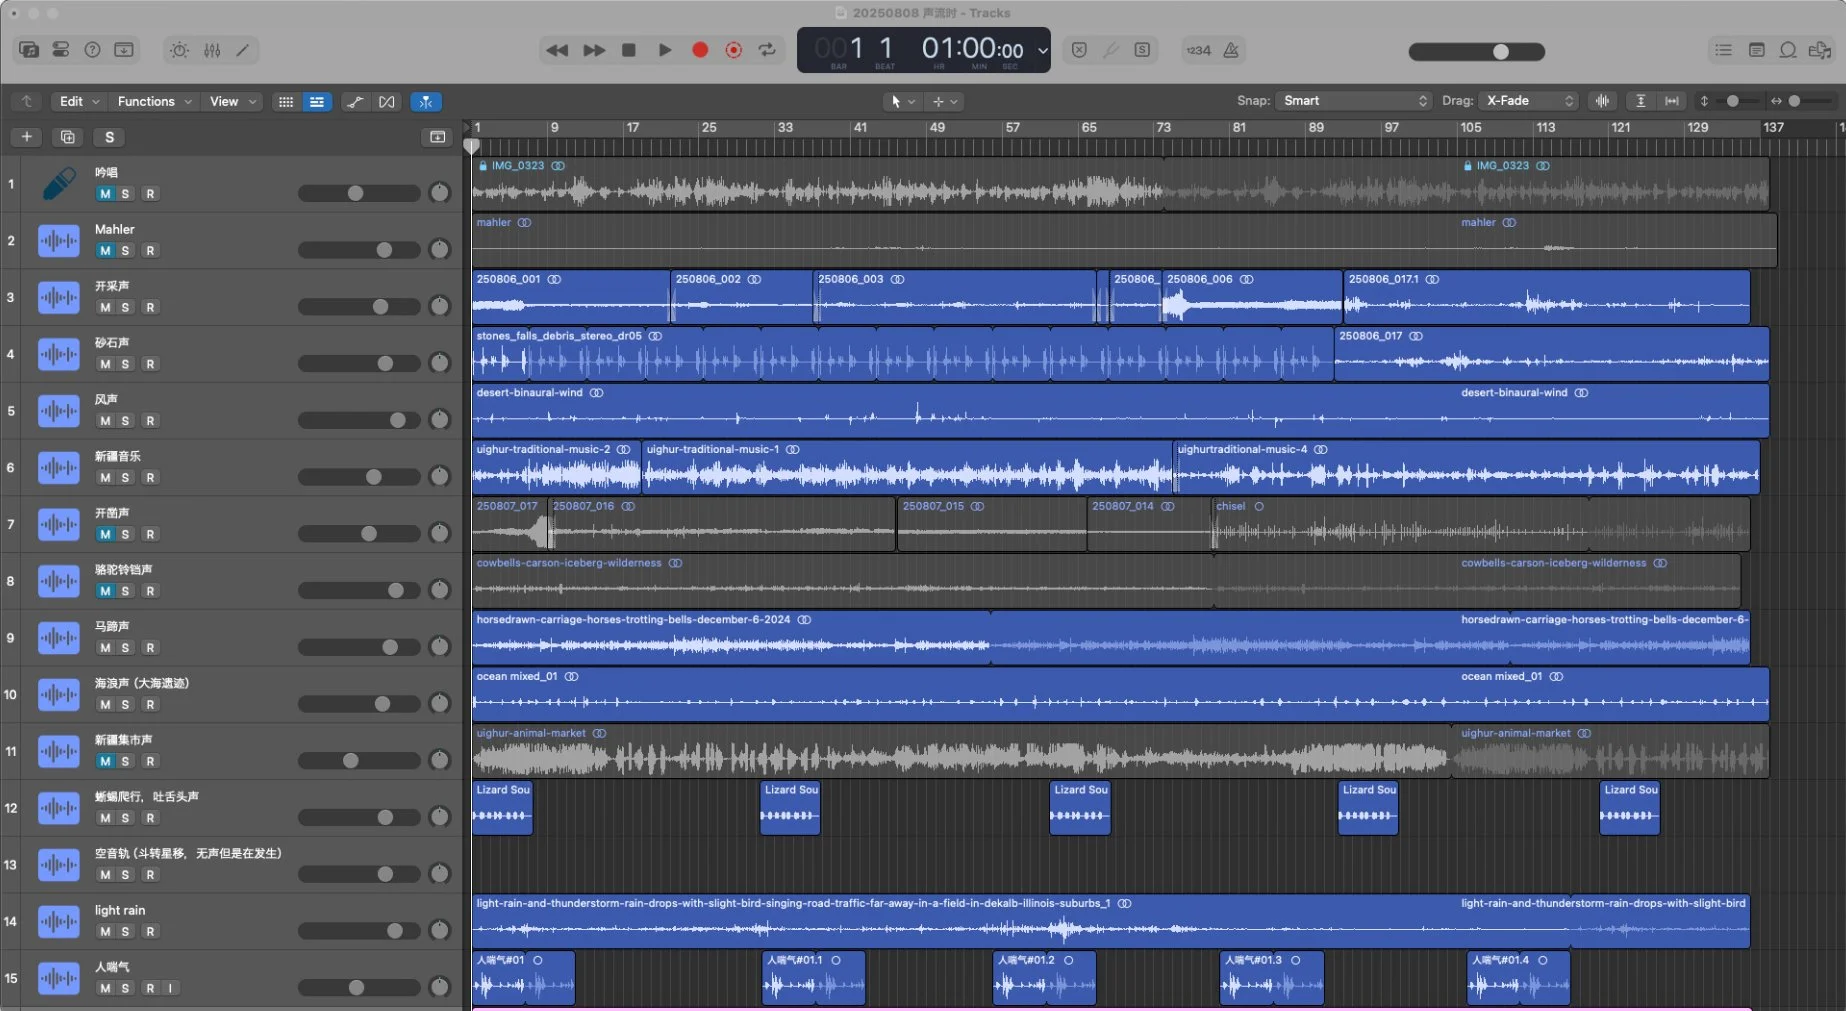Stop playback with the Stop button

point(629,50)
